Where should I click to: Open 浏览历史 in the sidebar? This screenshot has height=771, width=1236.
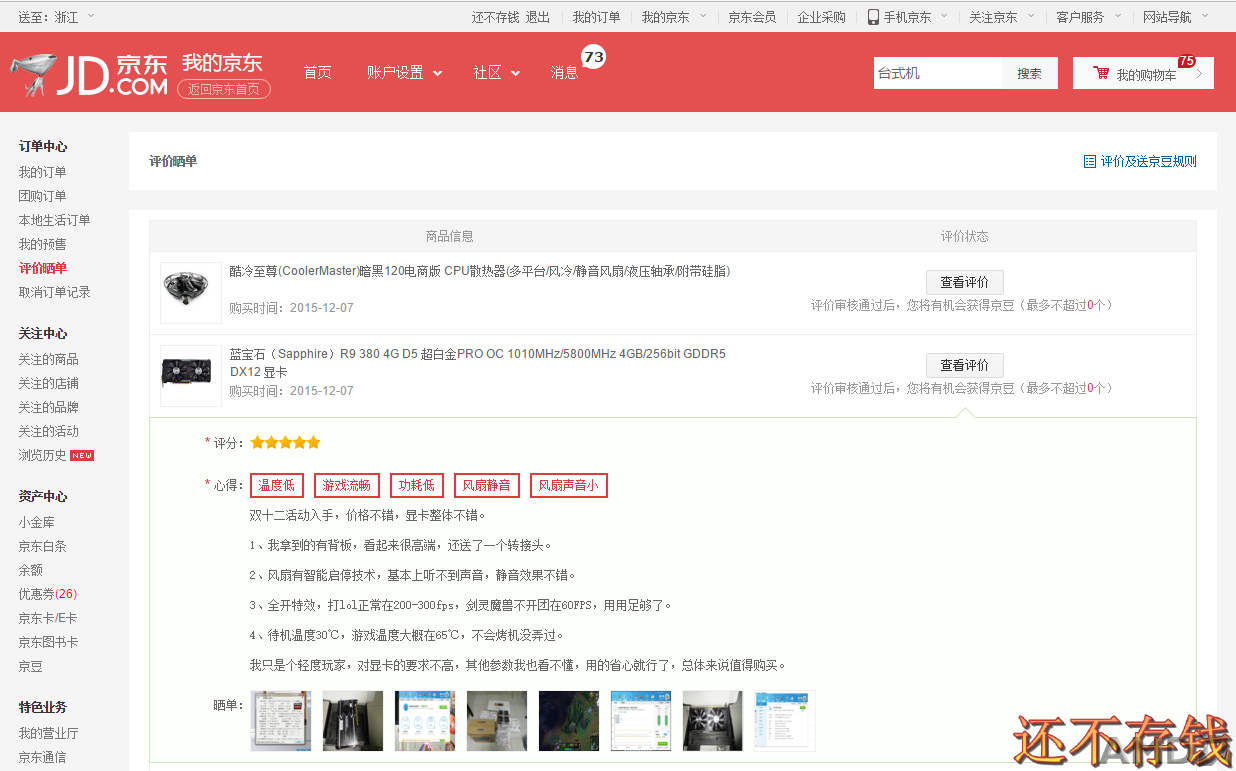(x=42, y=455)
